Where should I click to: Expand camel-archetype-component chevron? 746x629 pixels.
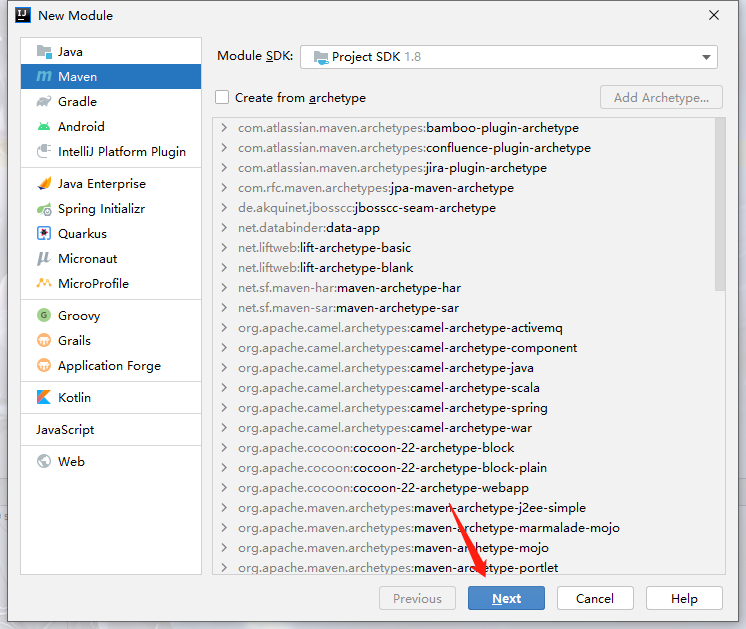[224, 347]
